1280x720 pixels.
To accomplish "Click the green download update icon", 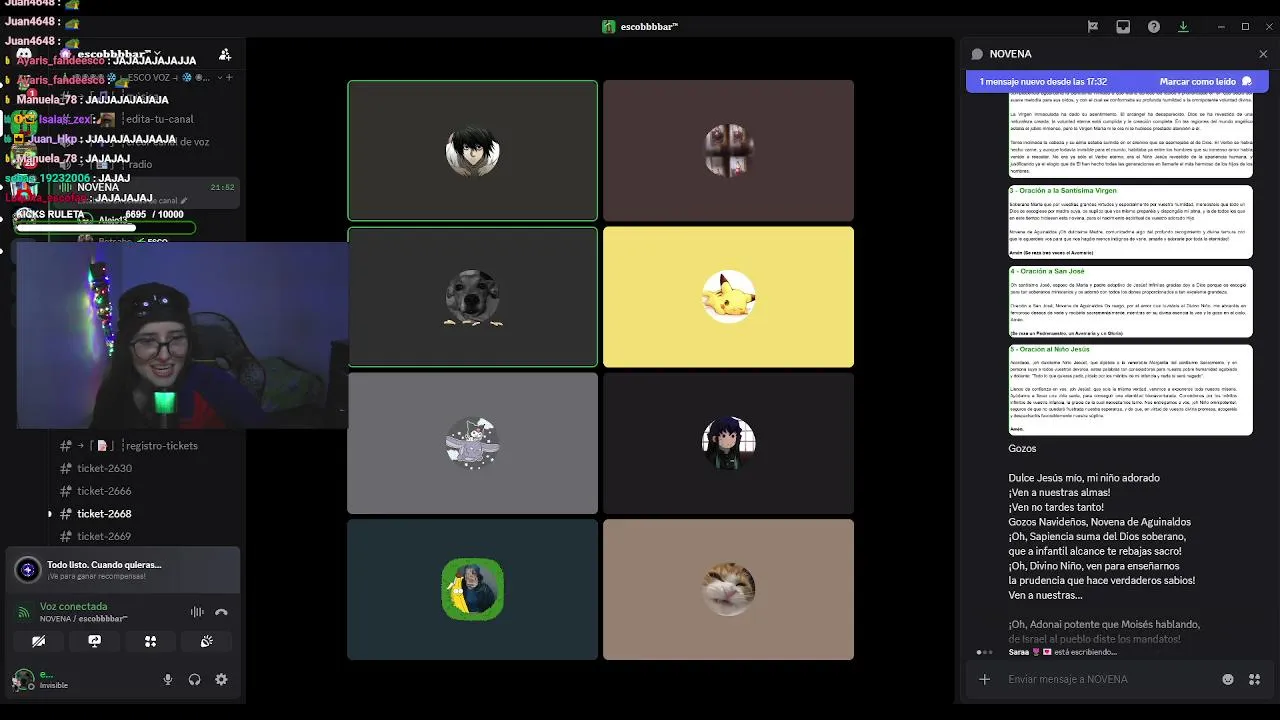I will point(1183,27).
